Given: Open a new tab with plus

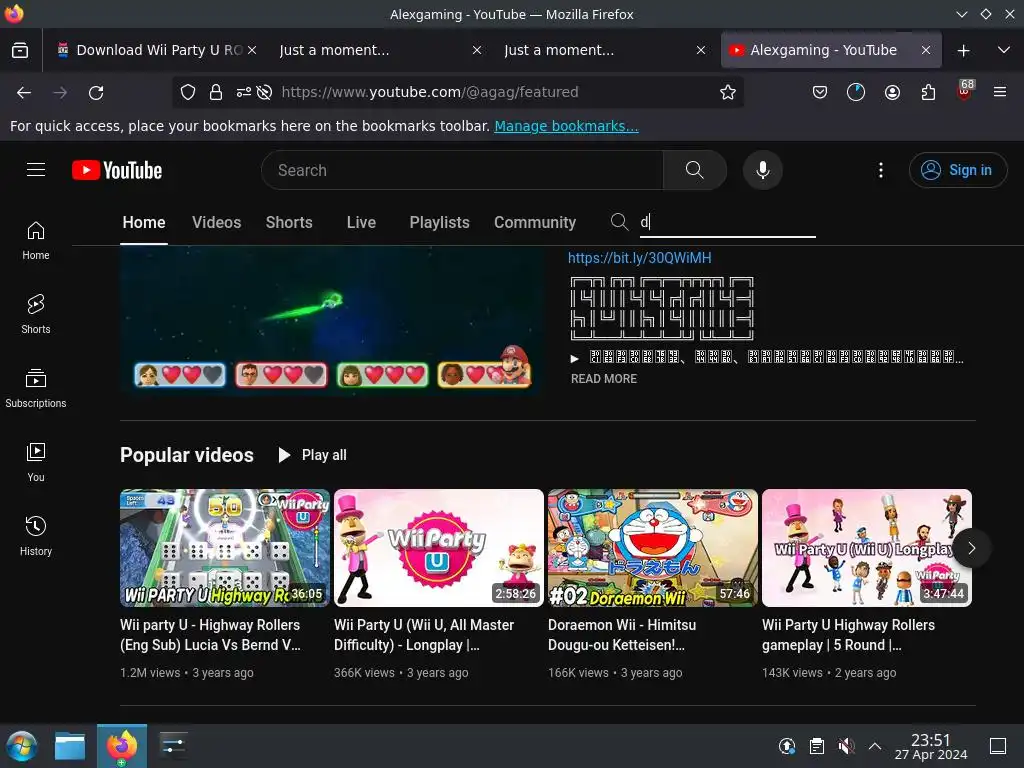Looking at the screenshot, I should tap(963, 50).
